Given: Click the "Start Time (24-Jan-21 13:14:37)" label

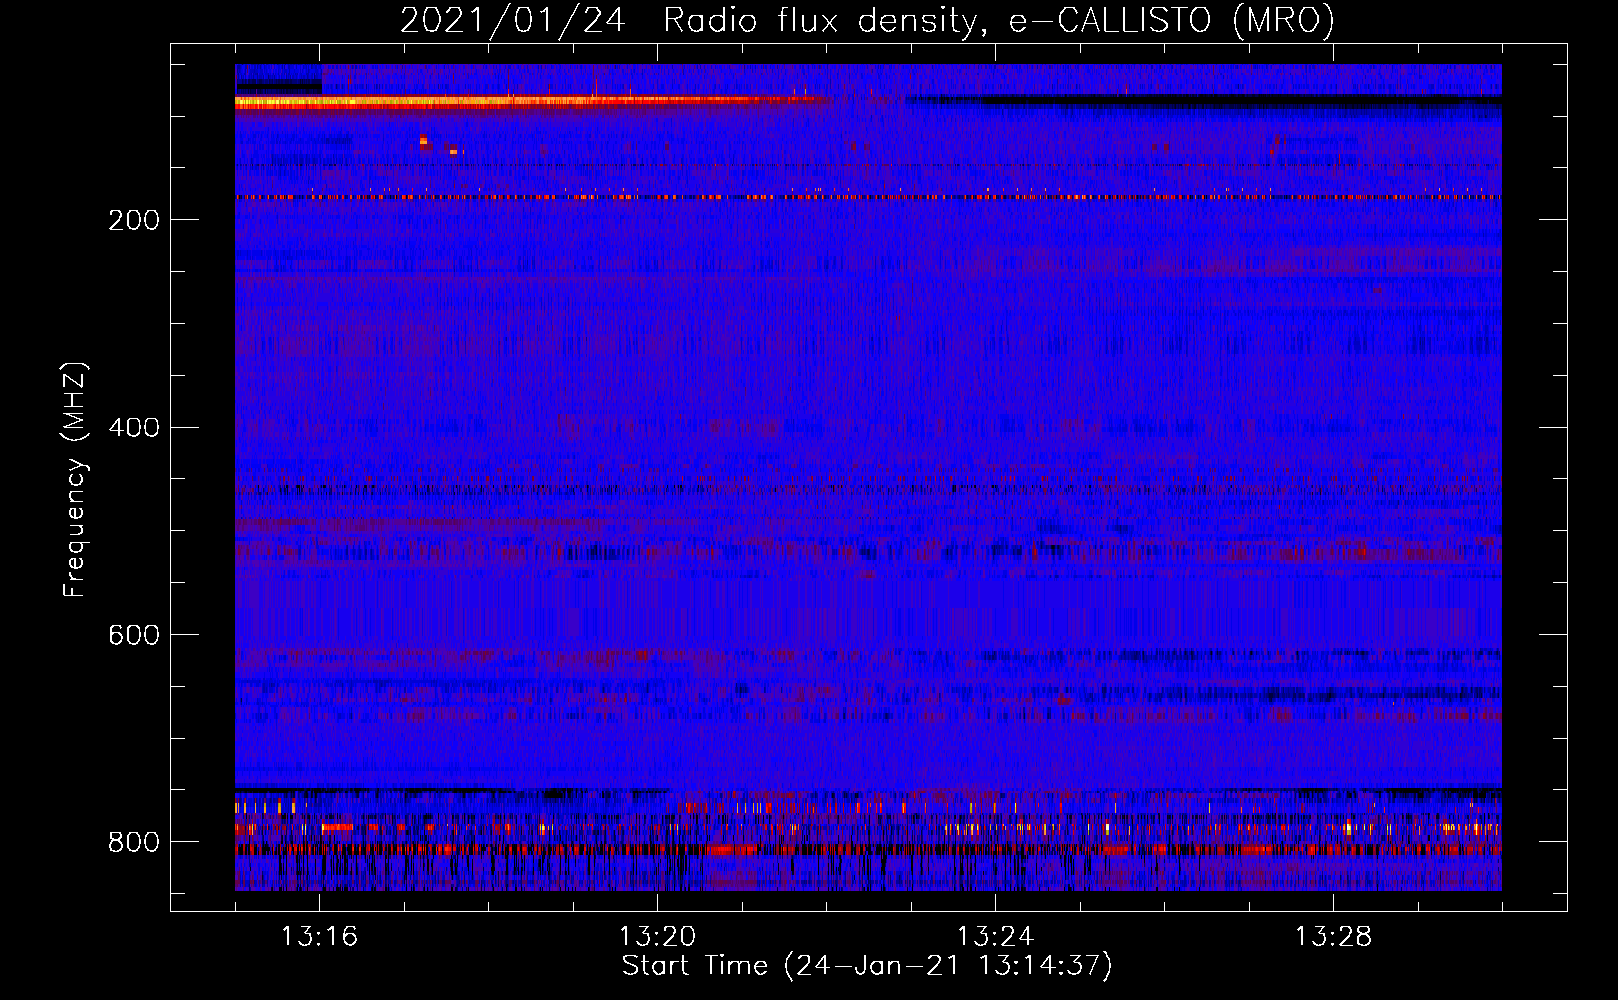Looking at the screenshot, I should [x=867, y=966].
